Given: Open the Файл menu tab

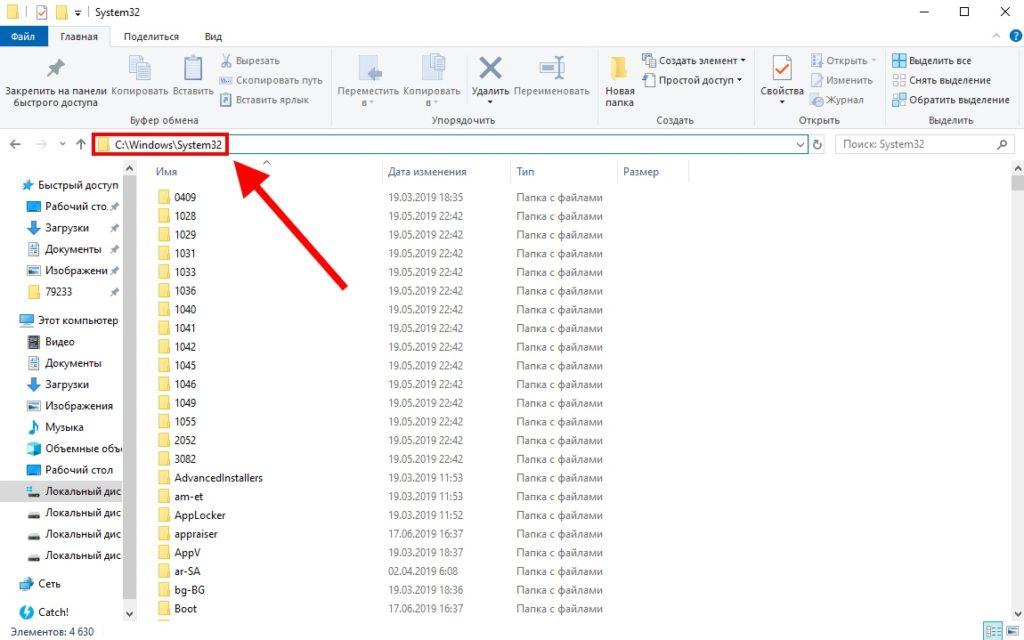Looking at the screenshot, I should tap(23, 37).
